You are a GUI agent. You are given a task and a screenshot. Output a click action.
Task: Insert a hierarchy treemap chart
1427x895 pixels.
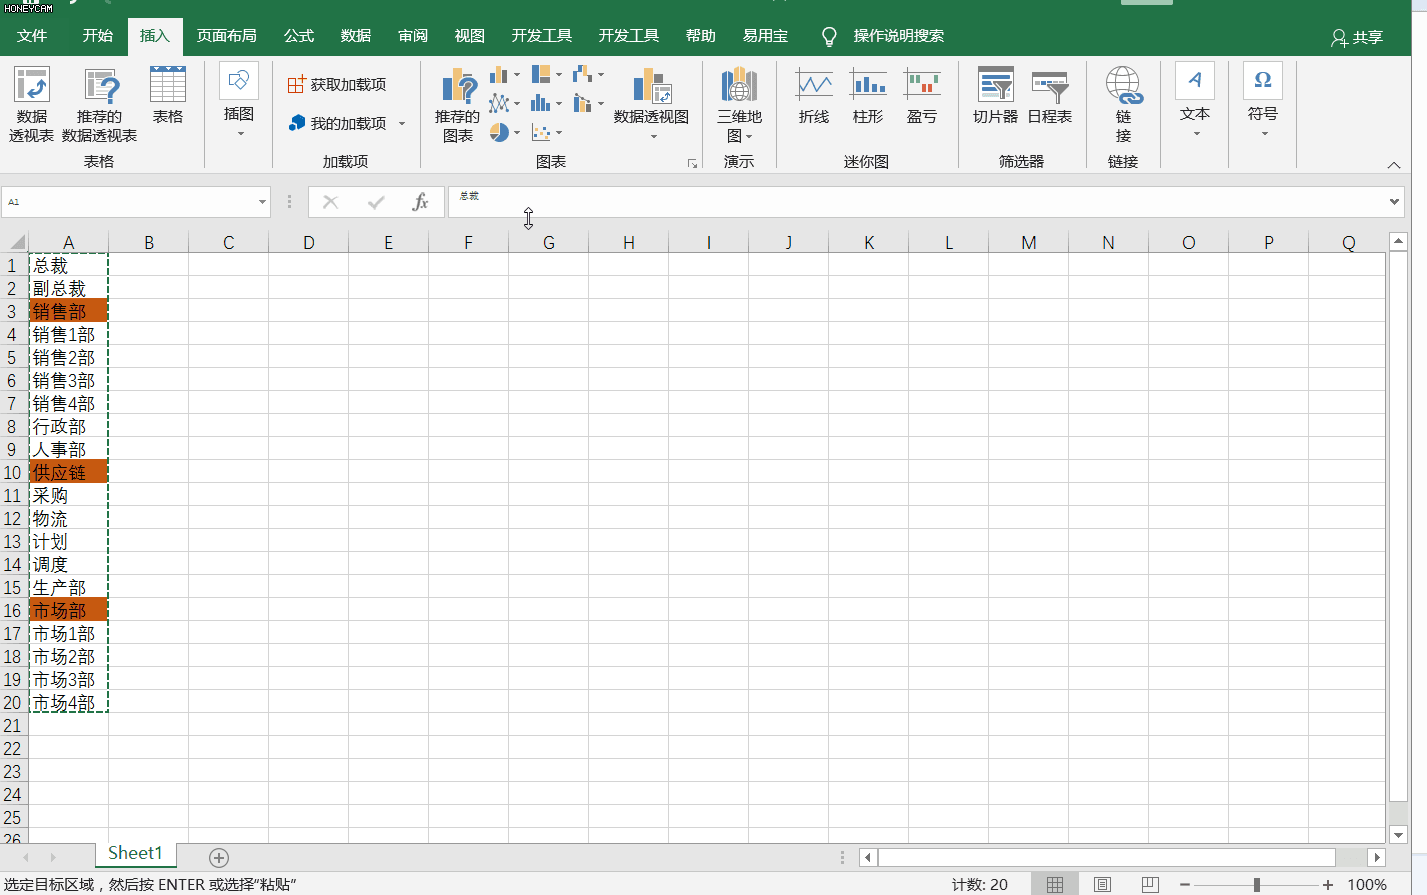541,75
